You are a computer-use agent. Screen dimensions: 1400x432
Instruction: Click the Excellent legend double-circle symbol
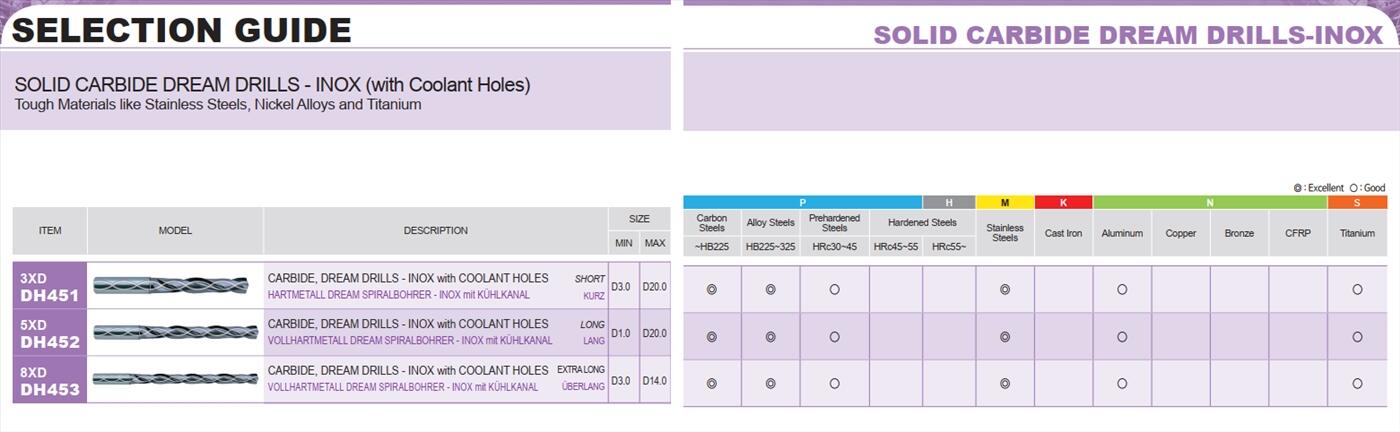(1298, 188)
